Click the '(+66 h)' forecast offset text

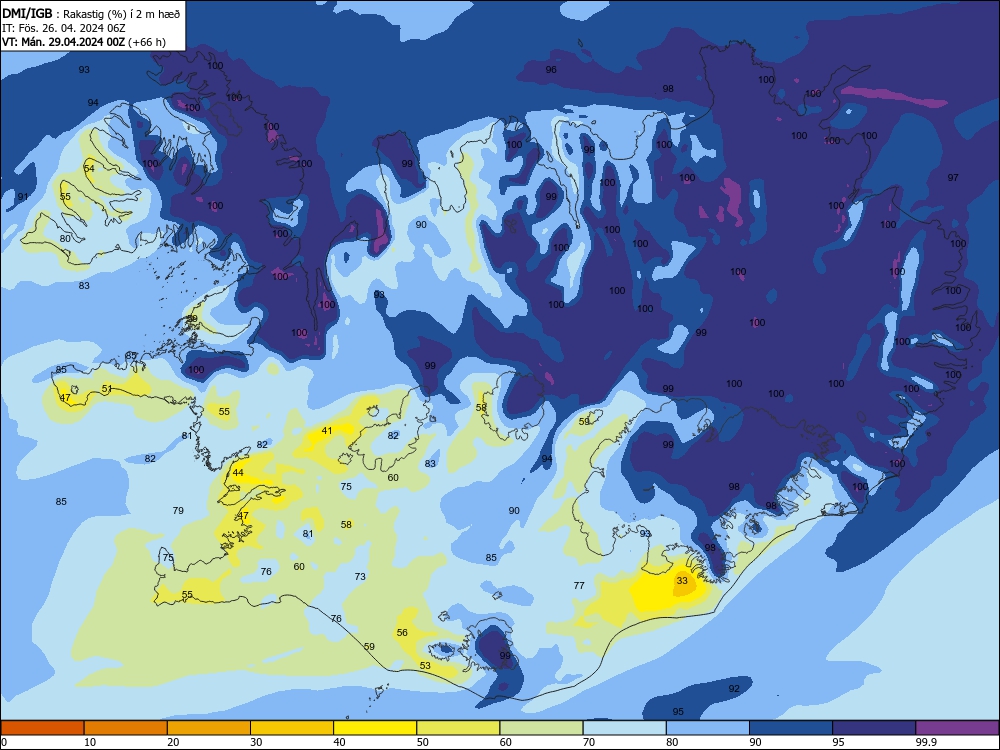pos(147,42)
